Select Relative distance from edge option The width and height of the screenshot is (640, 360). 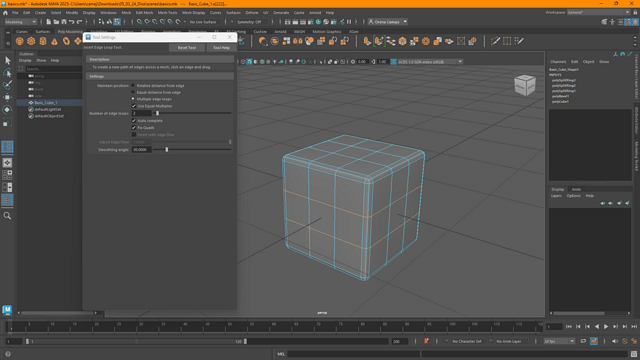[133, 86]
